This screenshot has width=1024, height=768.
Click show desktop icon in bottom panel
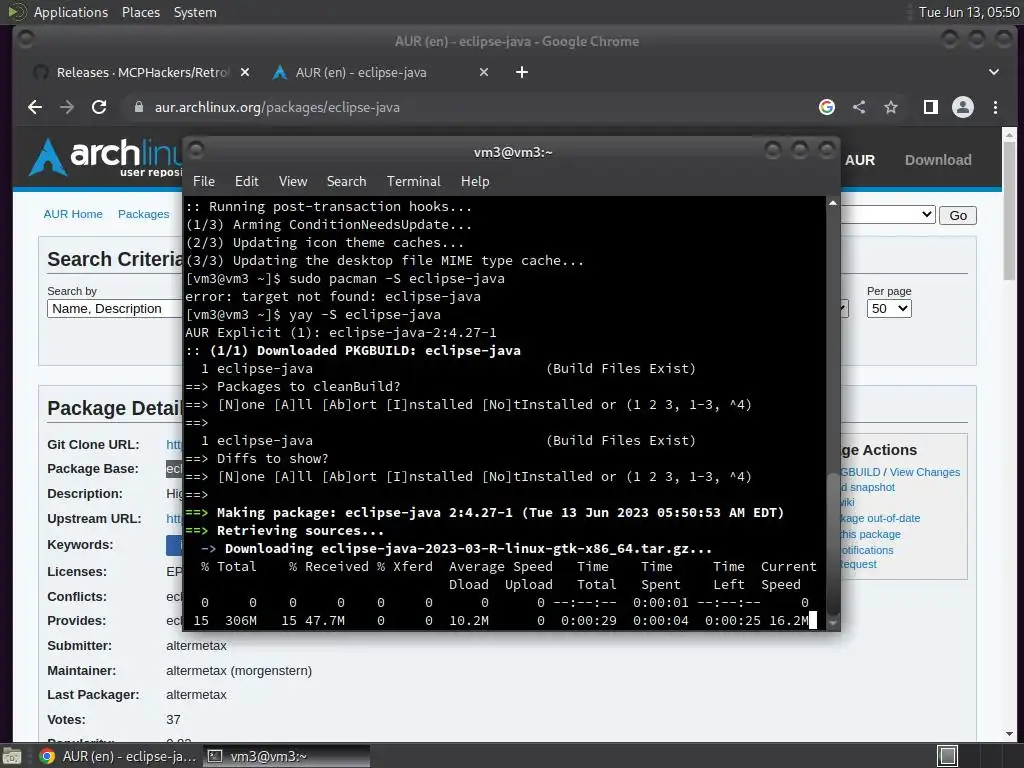13,756
